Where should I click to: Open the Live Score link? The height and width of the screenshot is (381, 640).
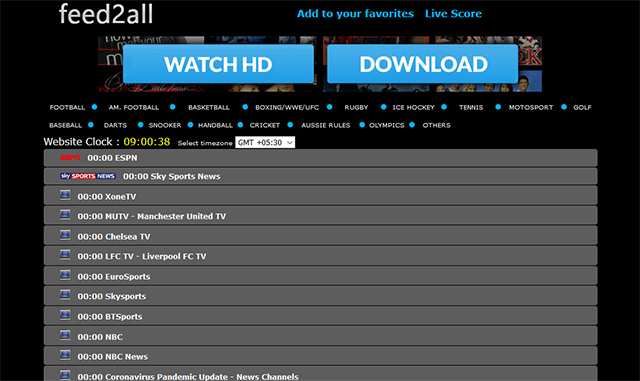[453, 14]
